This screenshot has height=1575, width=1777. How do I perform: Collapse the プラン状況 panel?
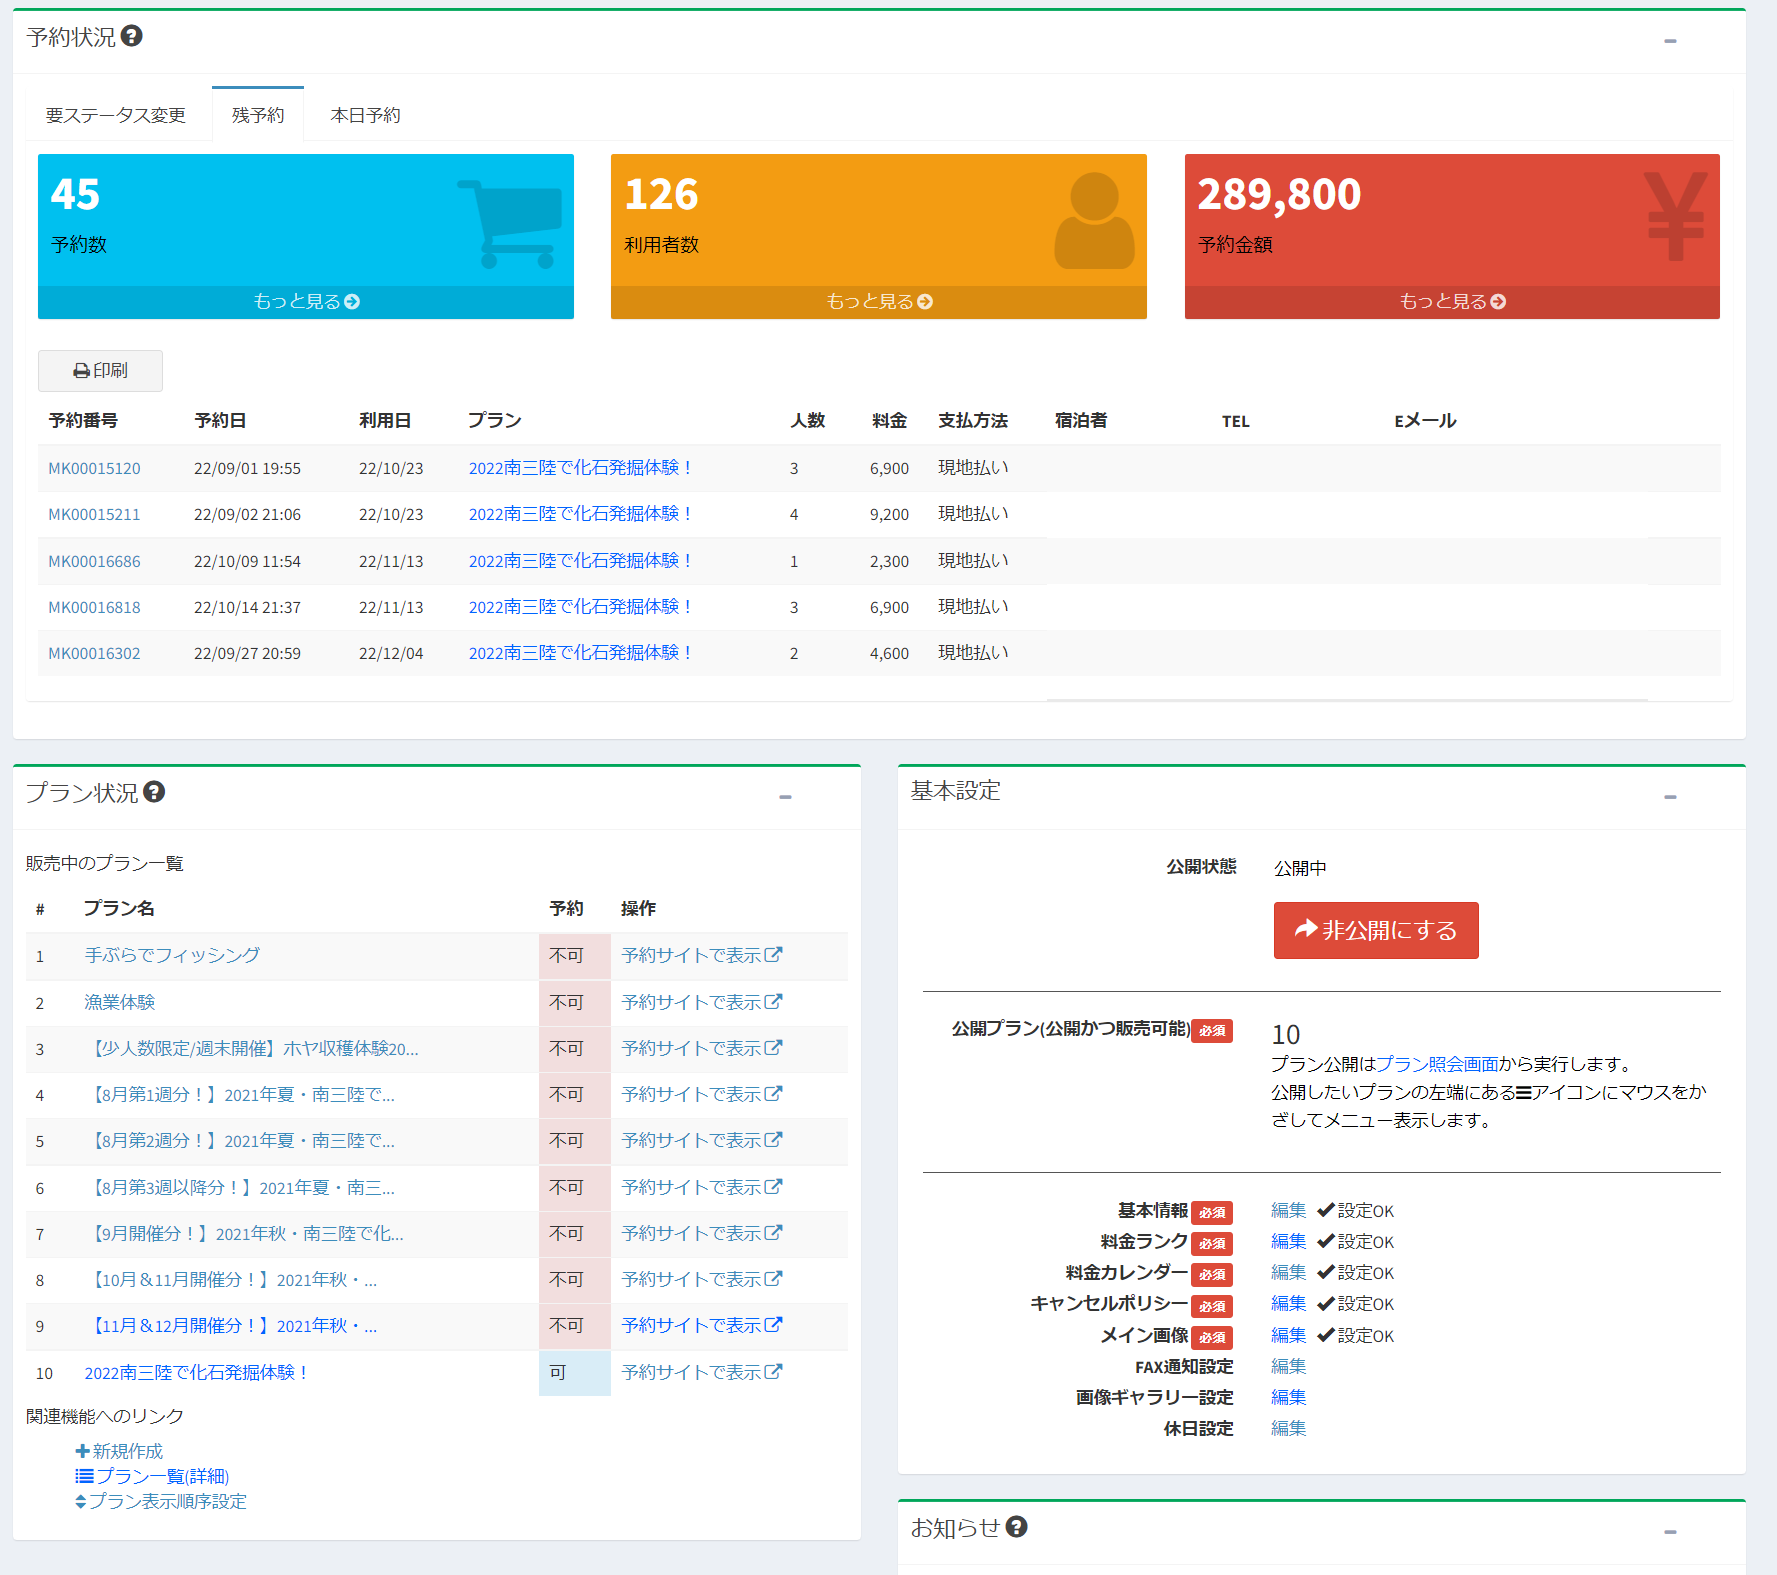pyautogui.click(x=785, y=797)
